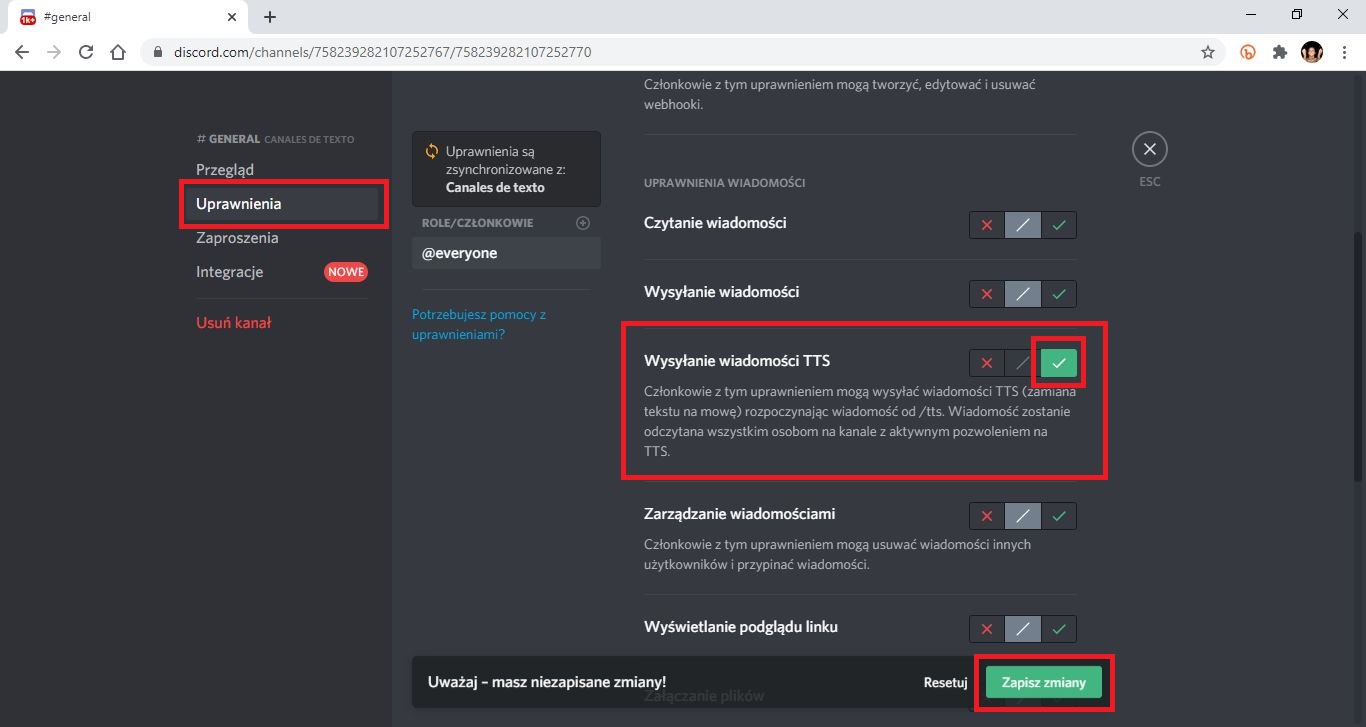Go to the browser home page
This screenshot has width=1366, height=727.
[x=118, y=52]
